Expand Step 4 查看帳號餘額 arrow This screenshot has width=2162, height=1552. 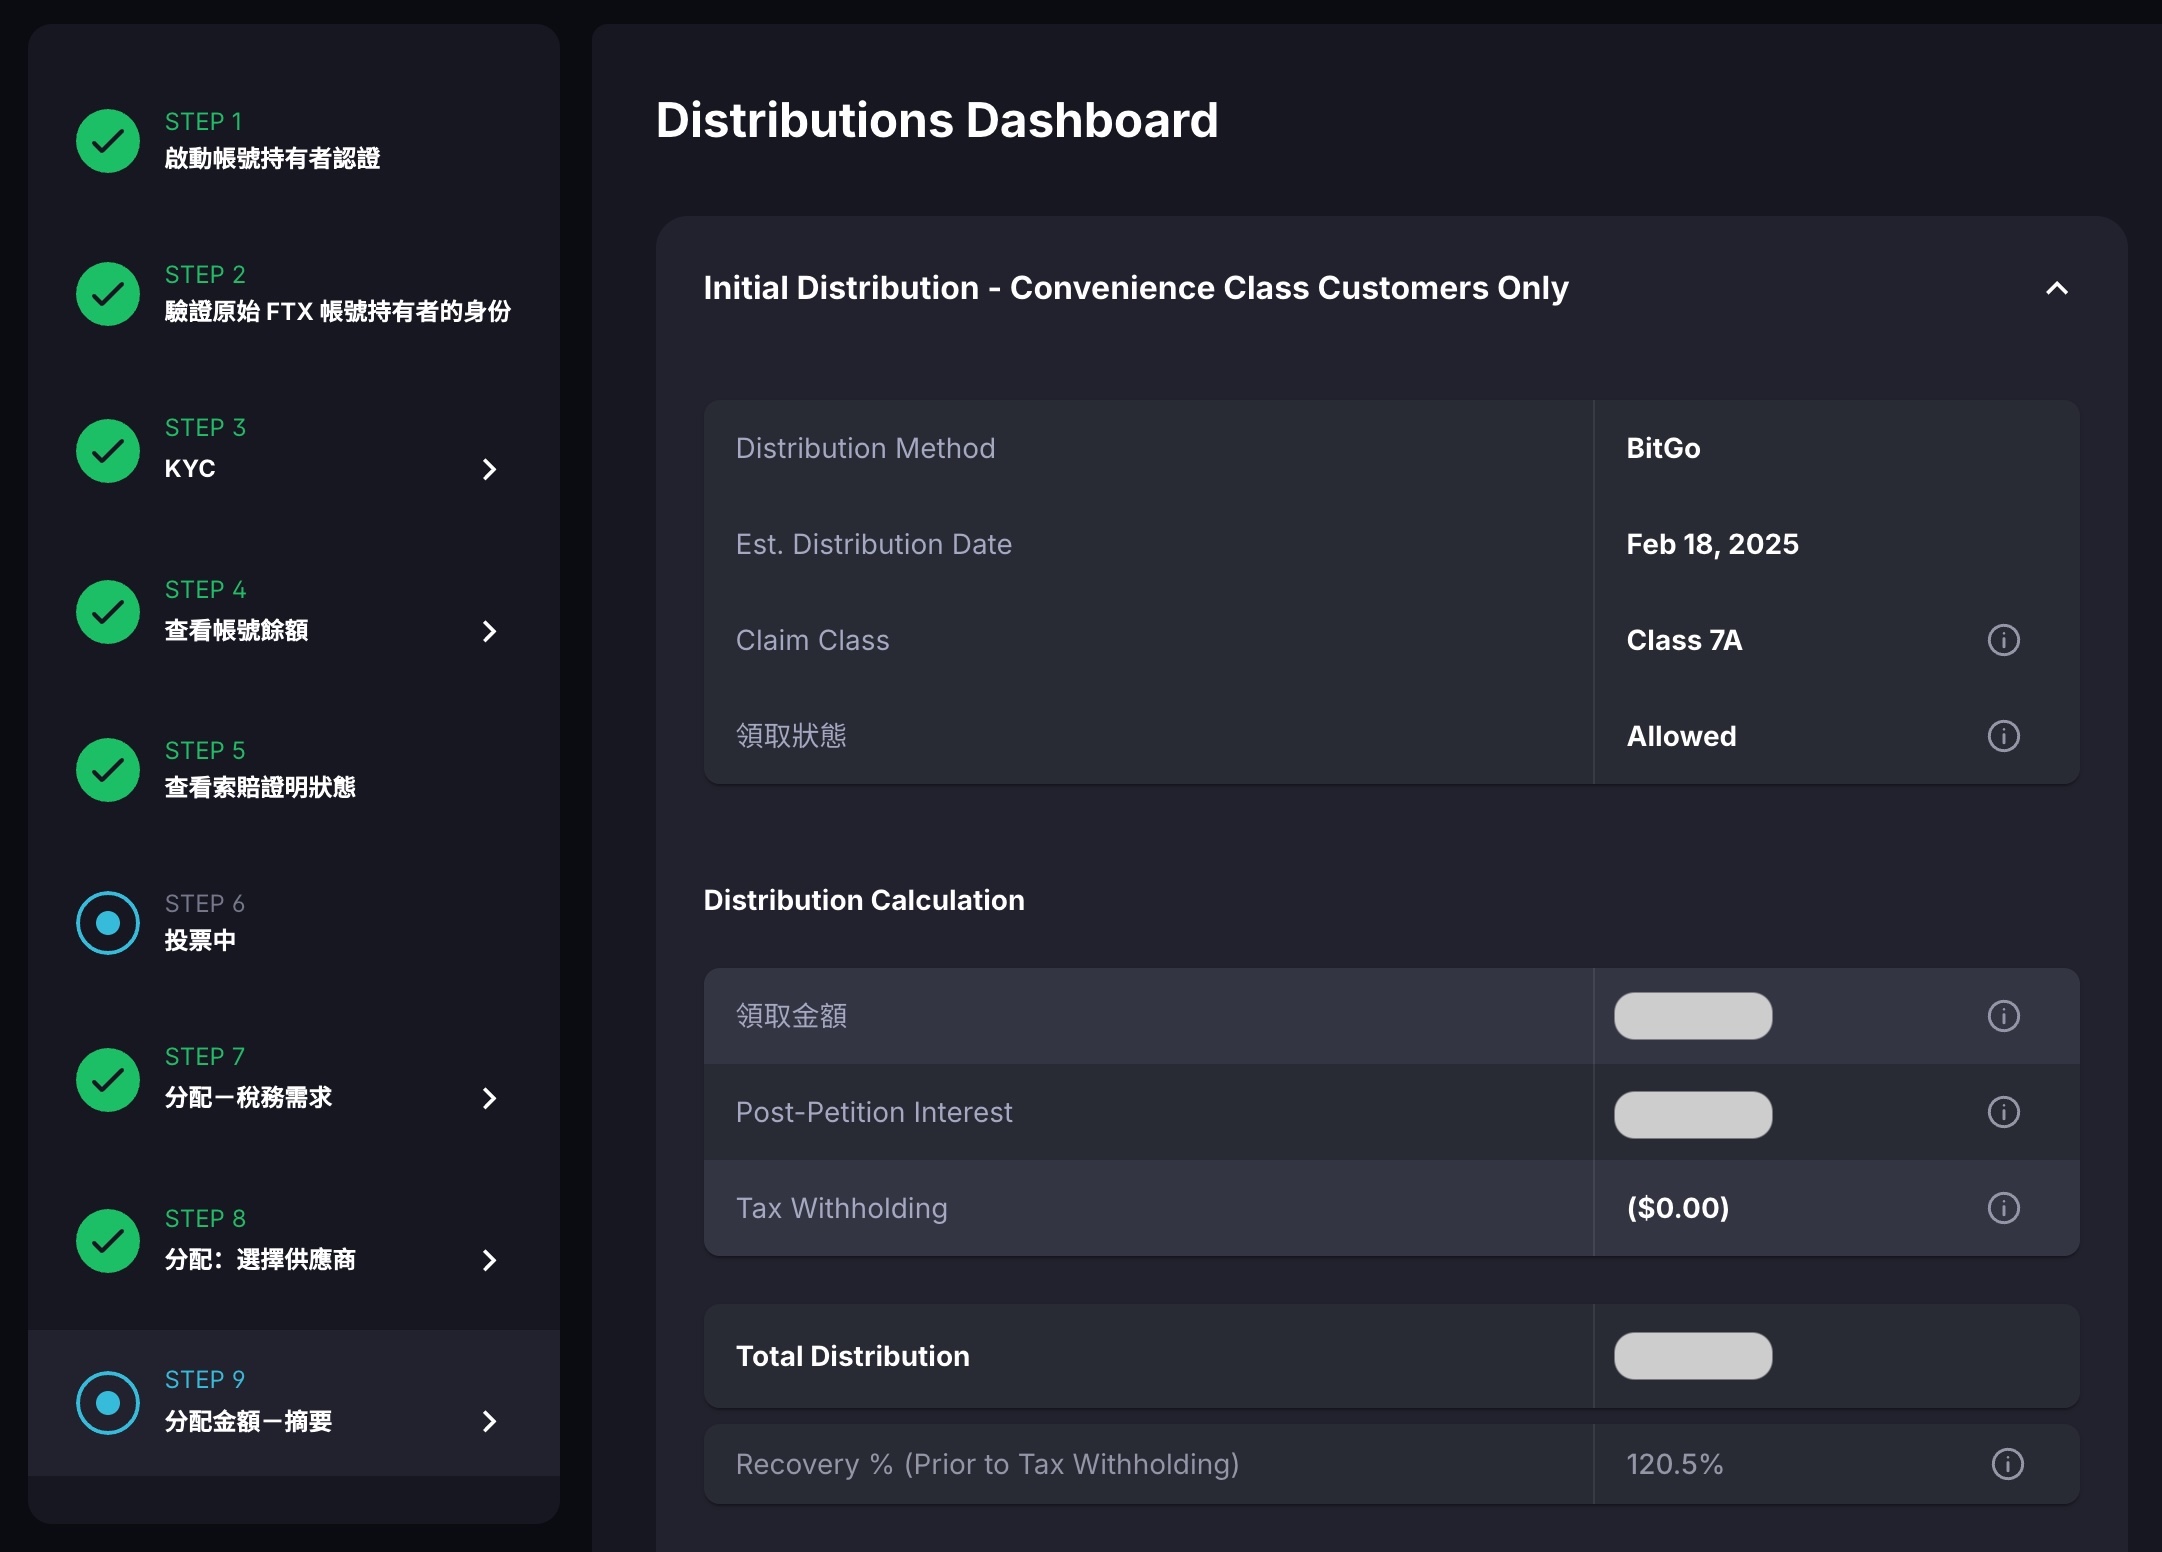[489, 631]
